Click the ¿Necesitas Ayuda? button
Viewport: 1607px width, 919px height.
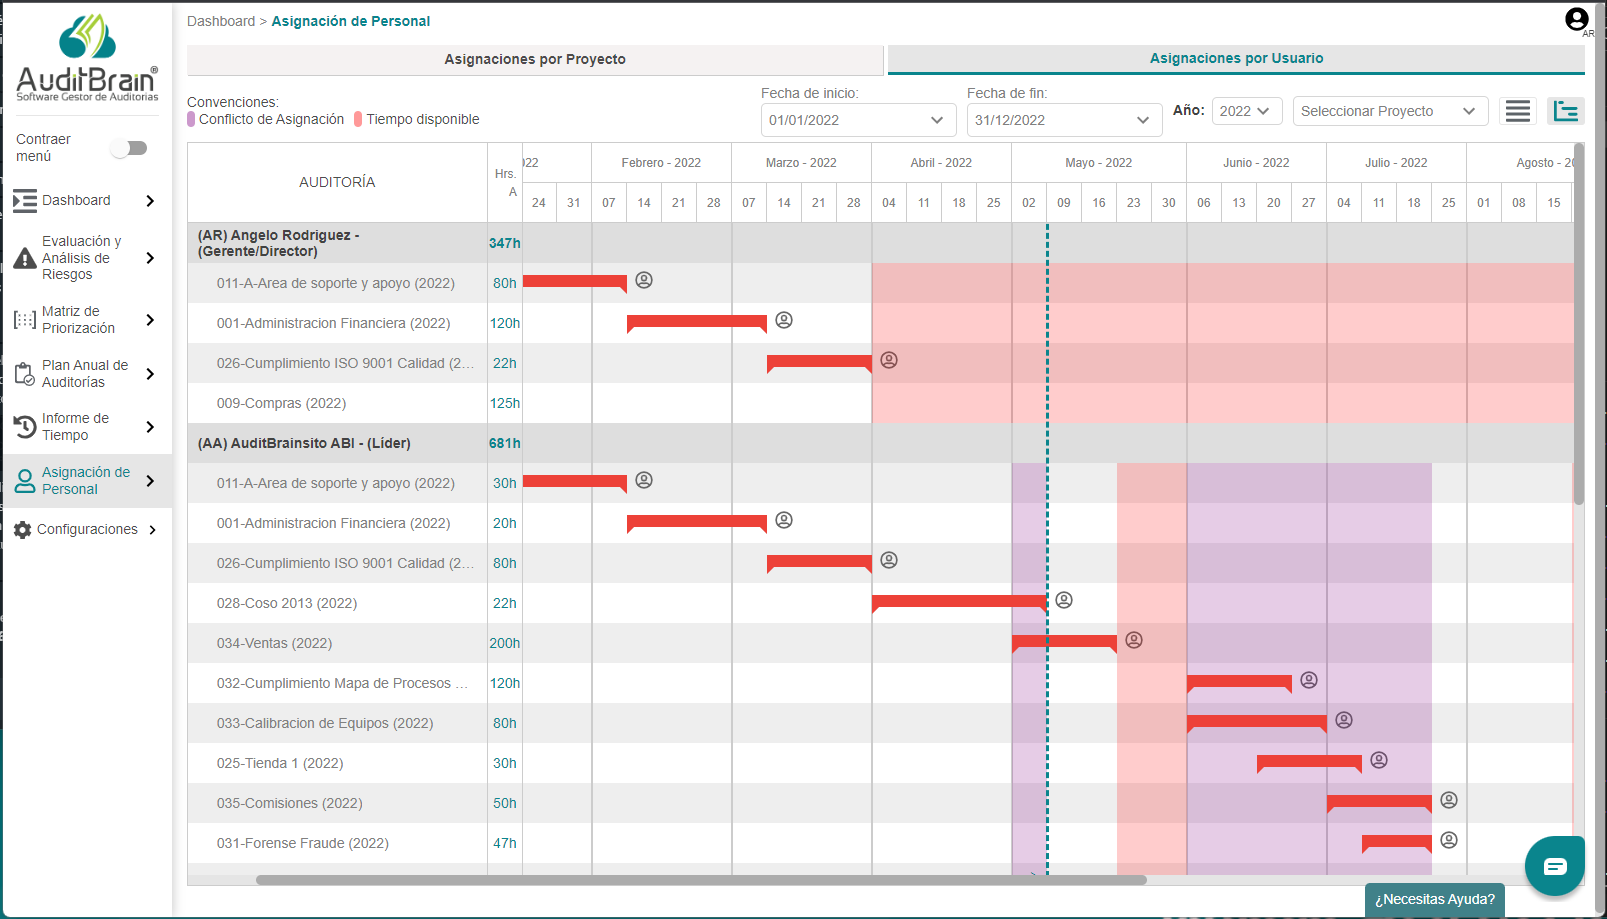click(1434, 899)
